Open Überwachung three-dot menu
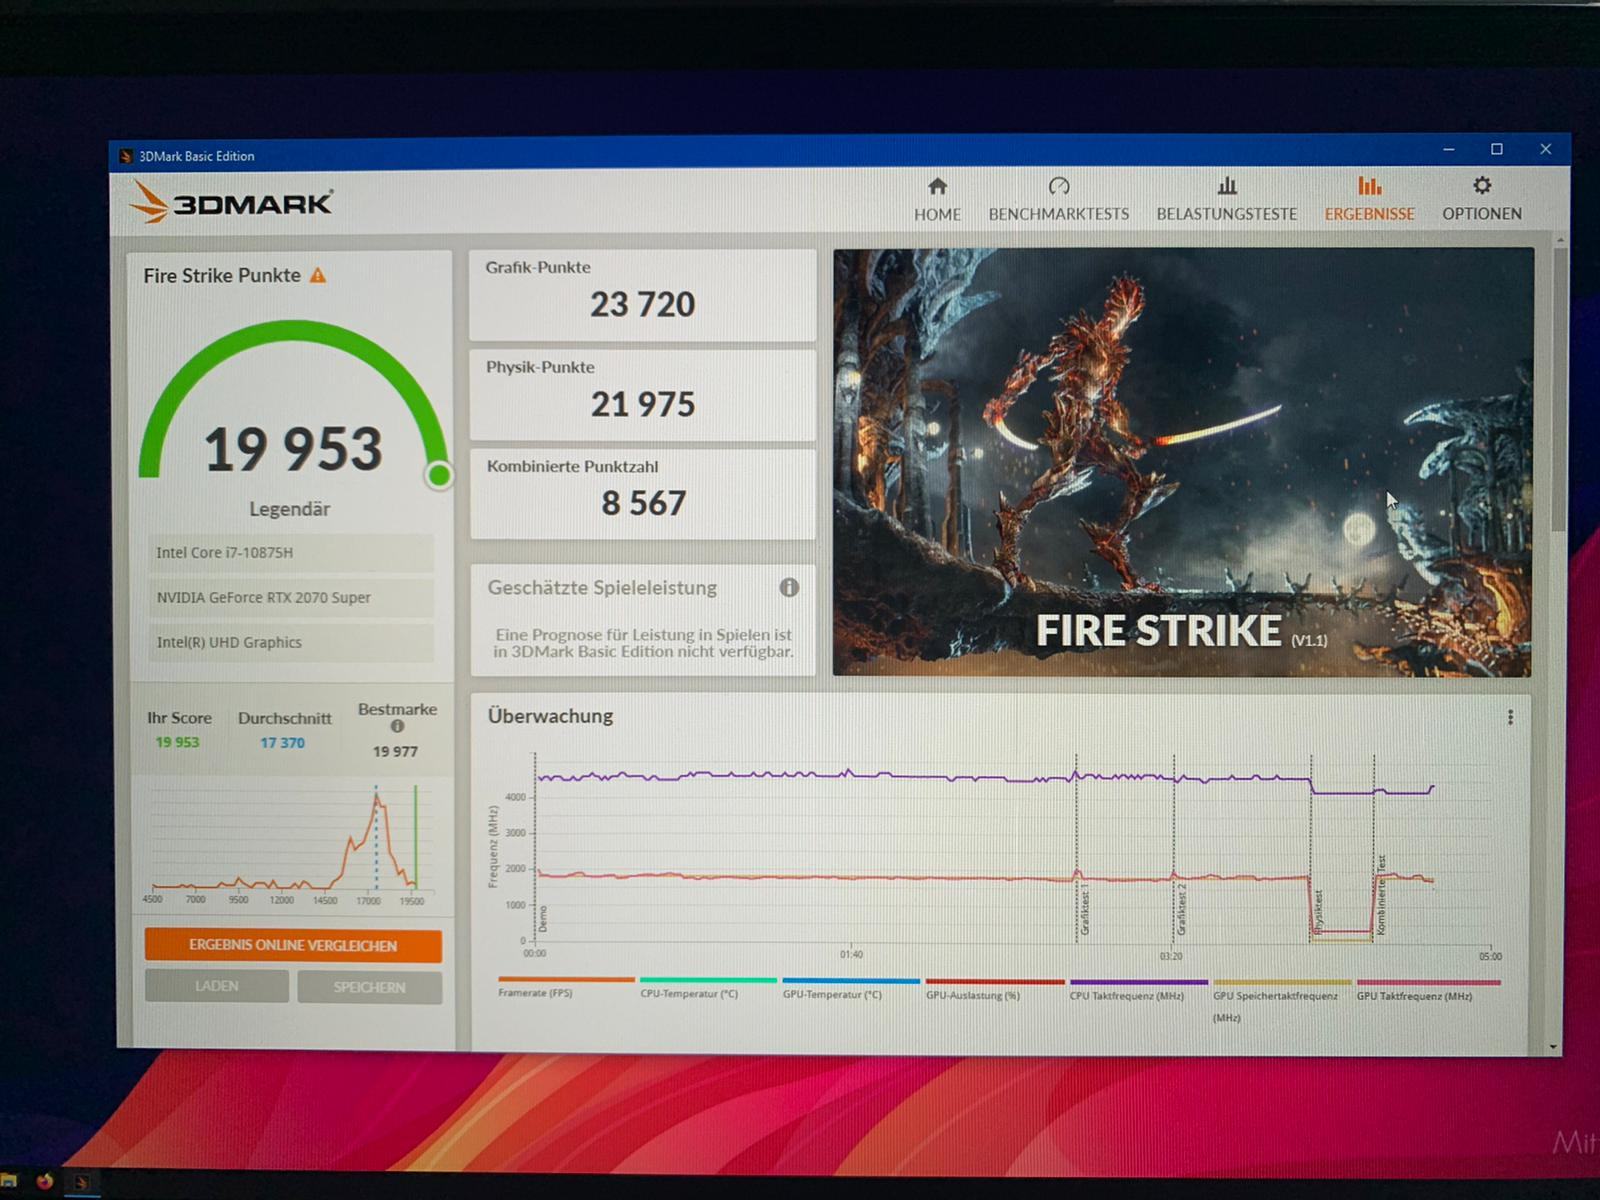The width and height of the screenshot is (1600, 1200). pos(1510,717)
